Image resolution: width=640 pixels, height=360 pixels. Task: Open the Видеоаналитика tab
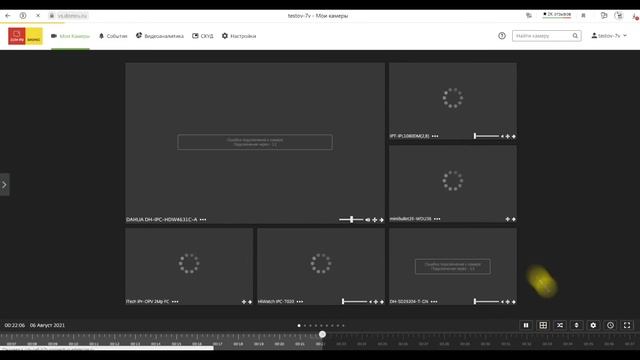pyautogui.click(x=160, y=36)
